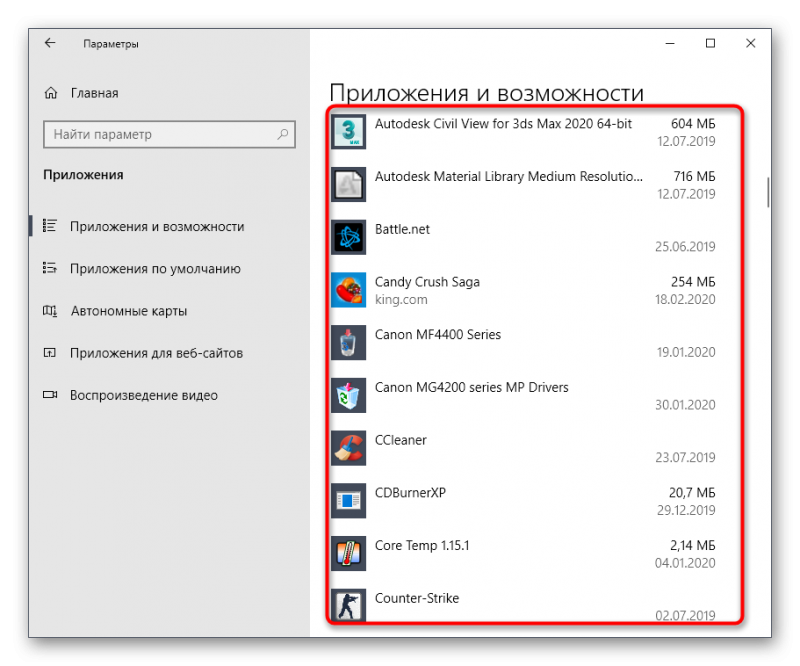Click the CDBurnerXP app icon
Screen dimensions: 800x666
click(x=348, y=501)
